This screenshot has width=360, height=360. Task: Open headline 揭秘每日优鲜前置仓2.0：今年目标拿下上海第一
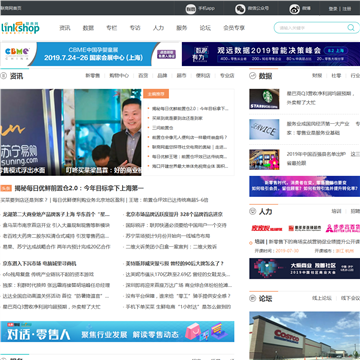[x=79, y=188]
